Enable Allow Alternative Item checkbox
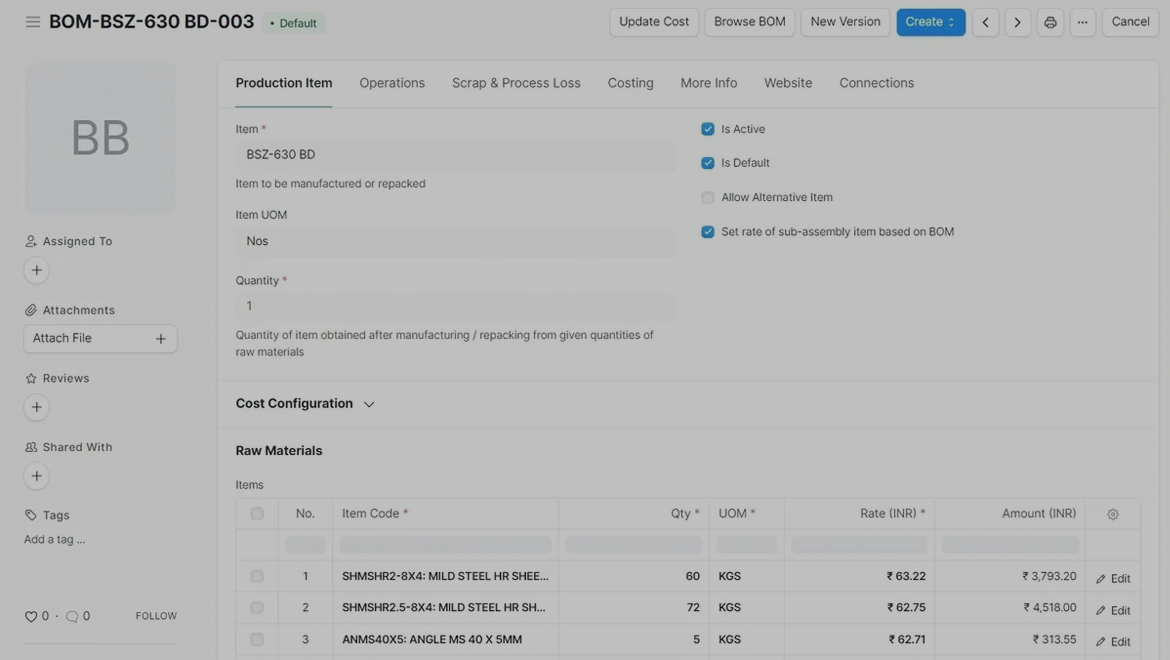1170x660 pixels. click(708, 198)
